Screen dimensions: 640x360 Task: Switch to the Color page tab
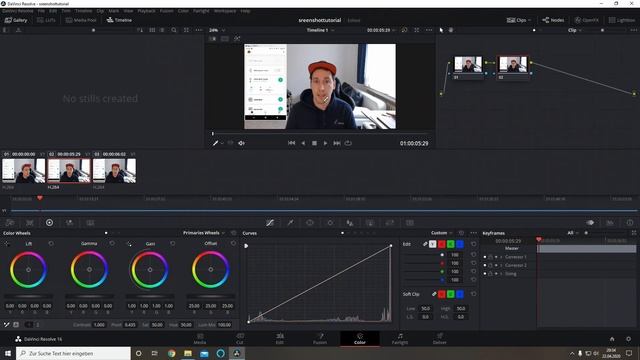click(x=360, y=338)
